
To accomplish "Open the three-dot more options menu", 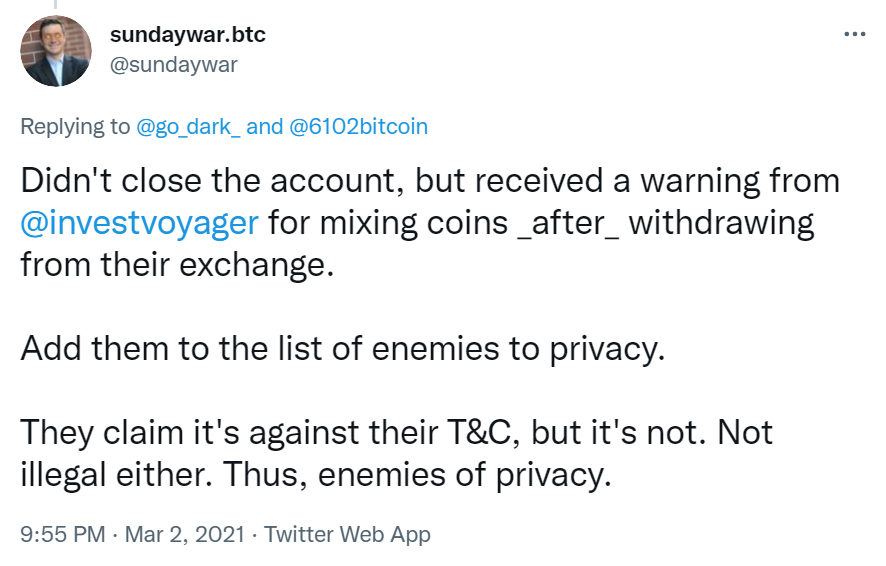I will 854,34.
